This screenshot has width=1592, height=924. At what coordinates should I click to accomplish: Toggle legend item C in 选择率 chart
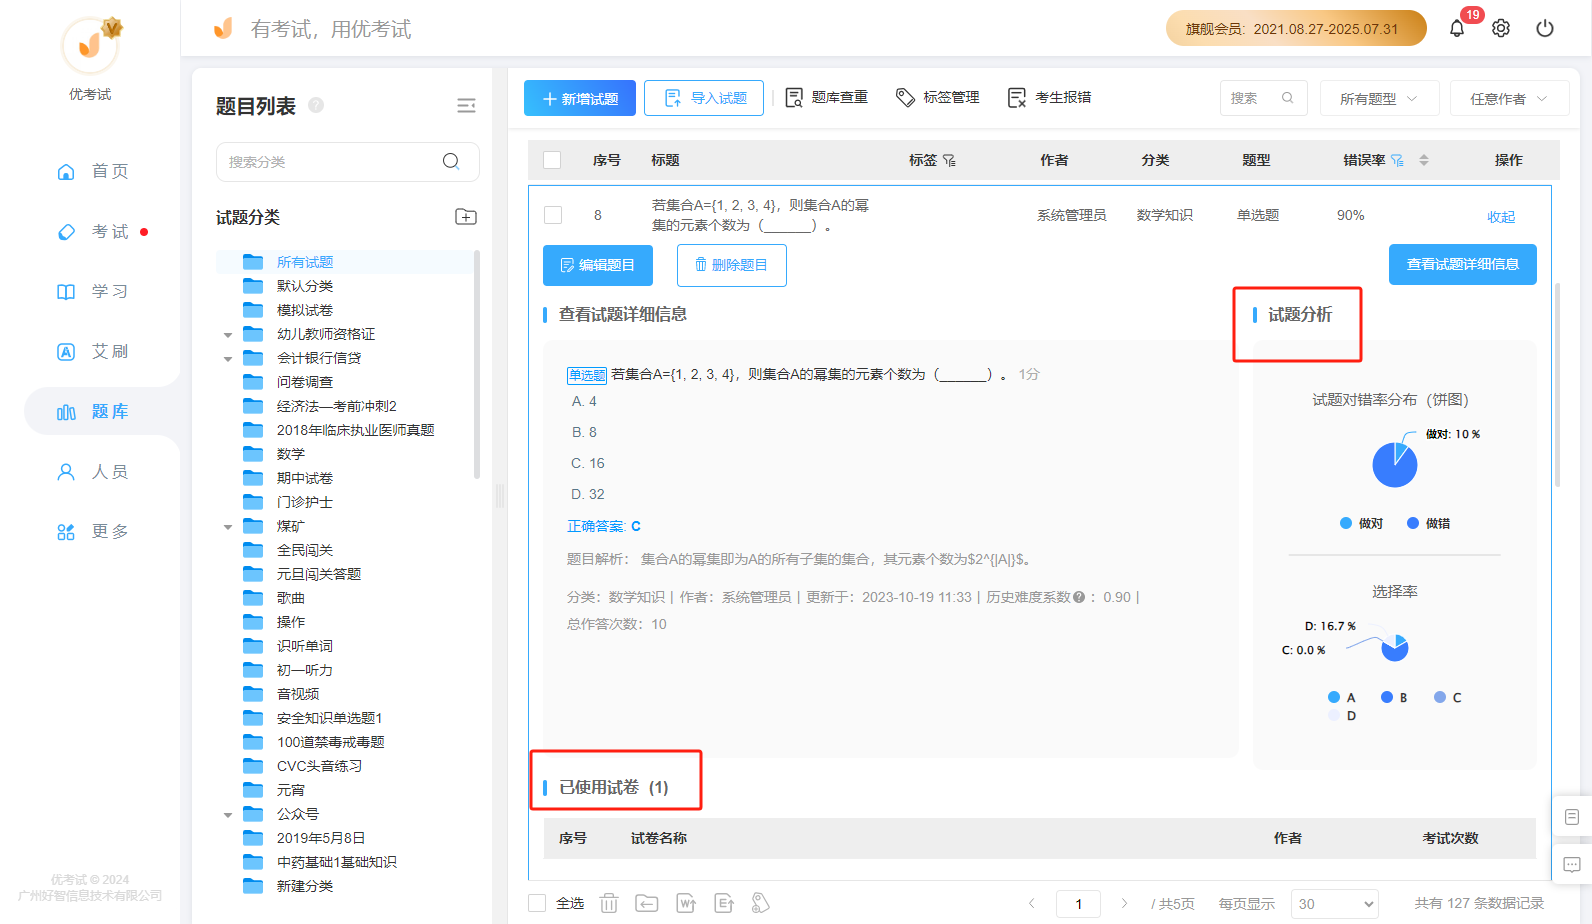click(x=1448, y=697)
